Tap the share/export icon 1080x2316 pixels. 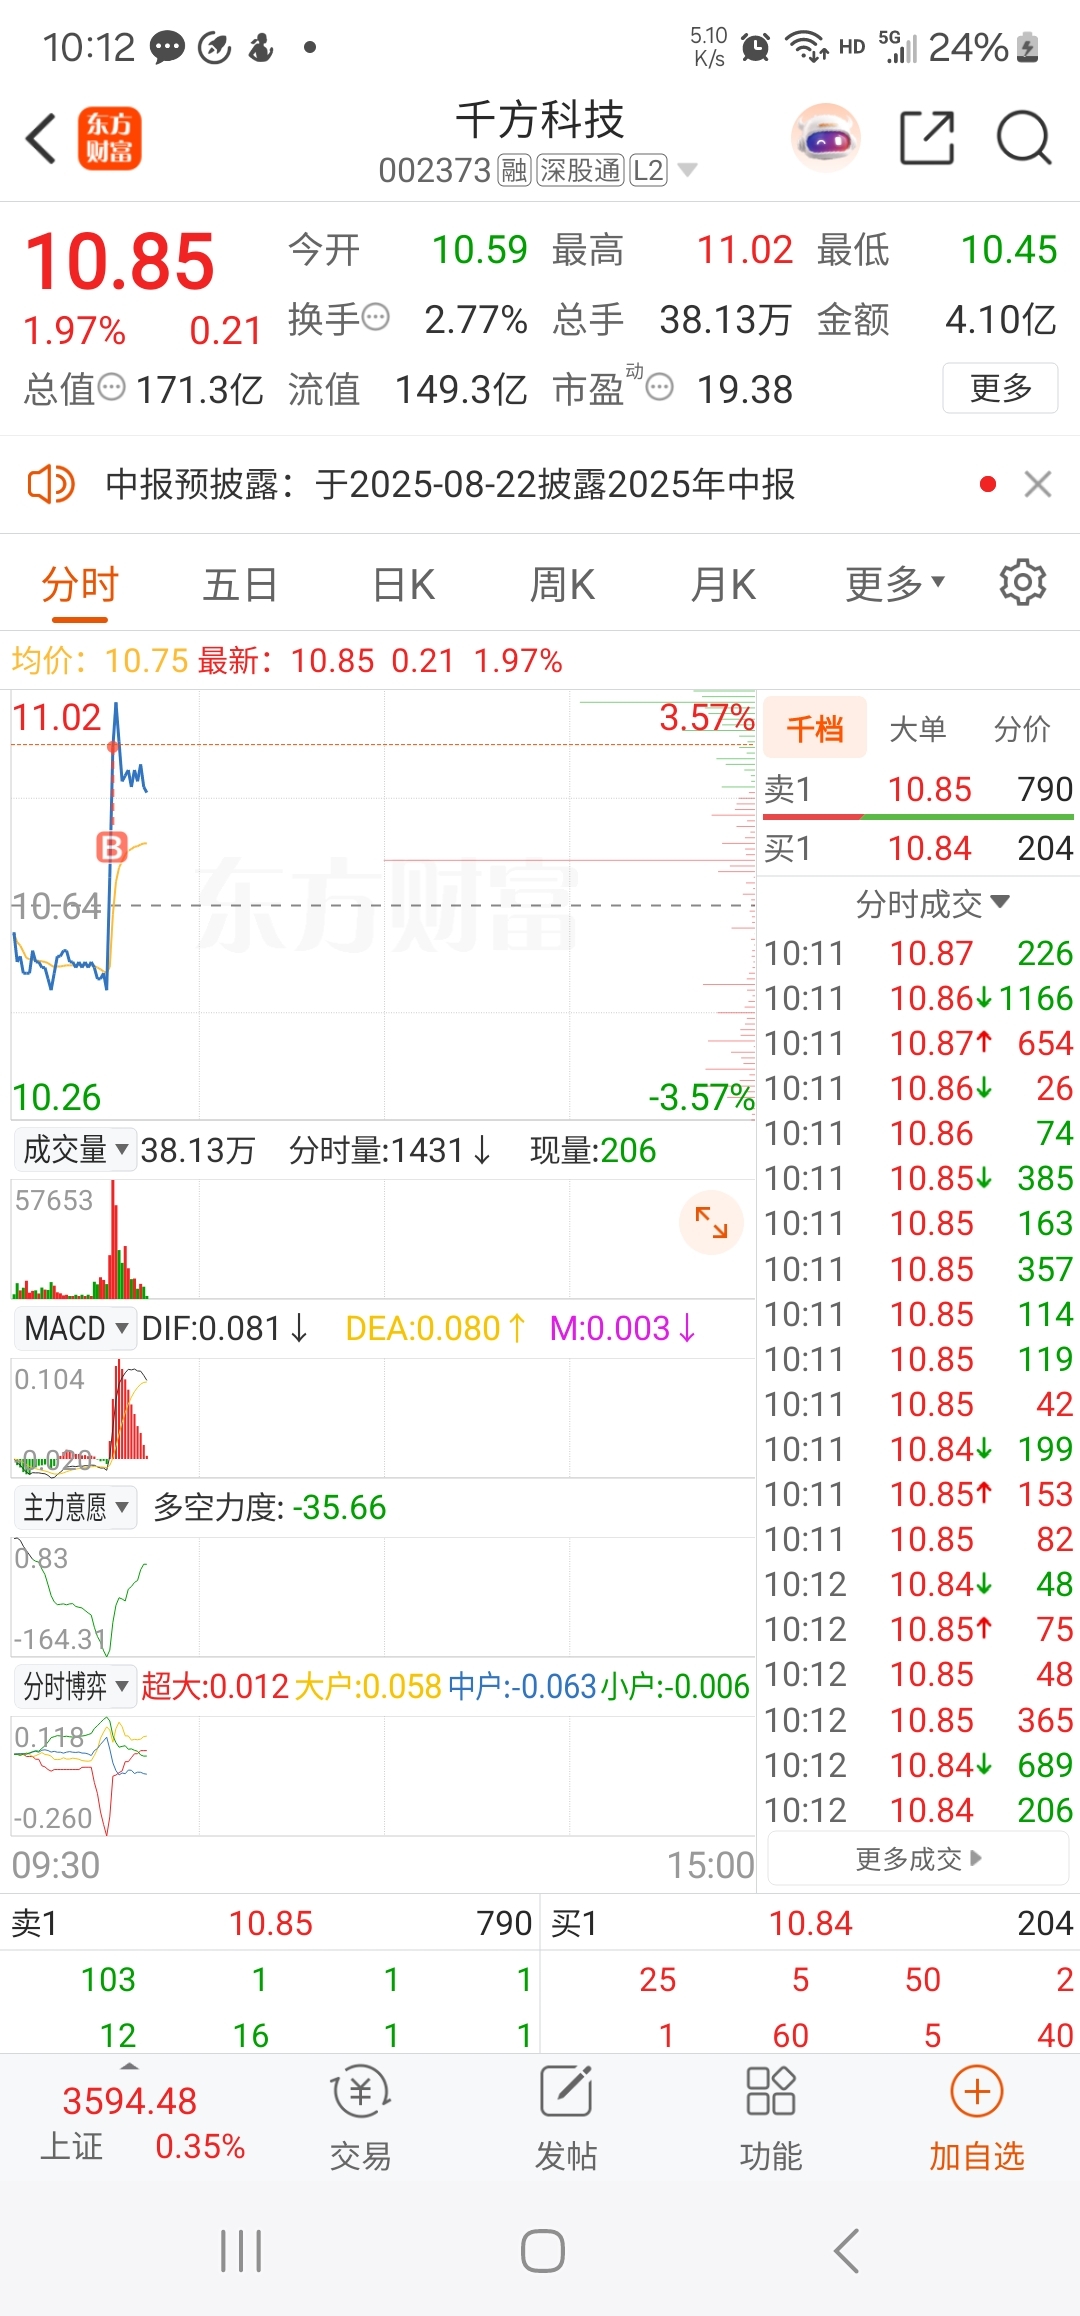click(927, 138)
